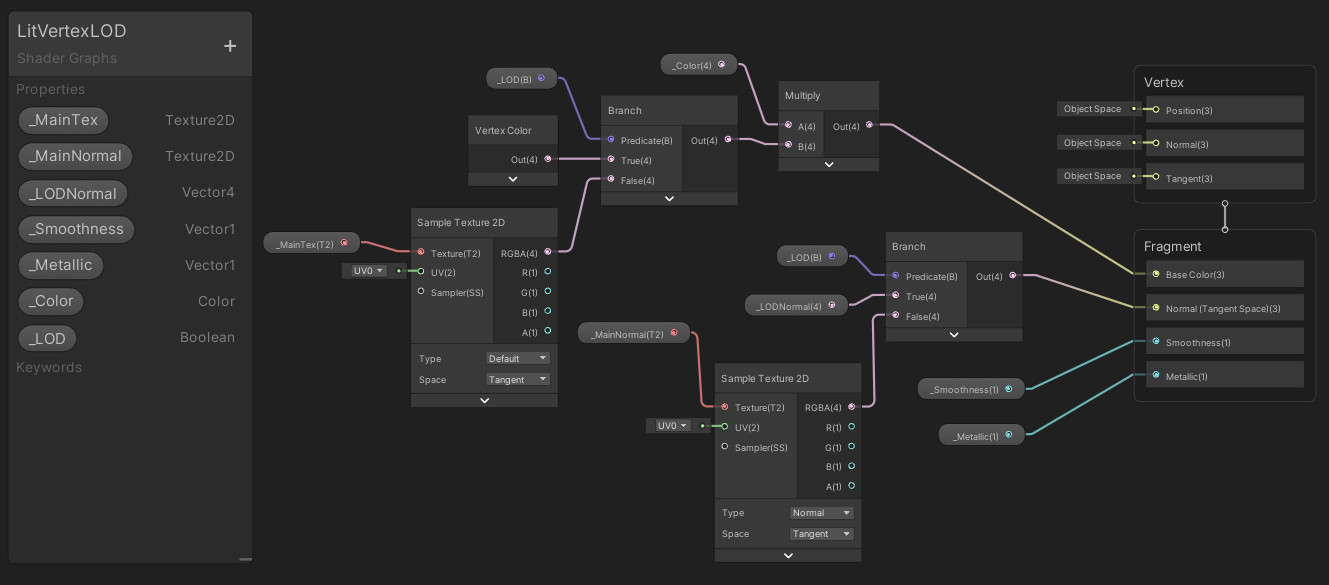This screenshot has height=585, width=1329.
Task: Click the _MainTex property pill in blackboard
Action: pos(63,120)
